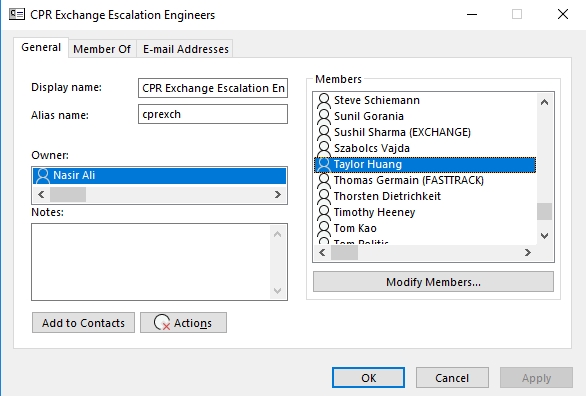586x396 pixels.
Task: Click the person icon beside Szabolcs Vajda
Action: point(324,148)
